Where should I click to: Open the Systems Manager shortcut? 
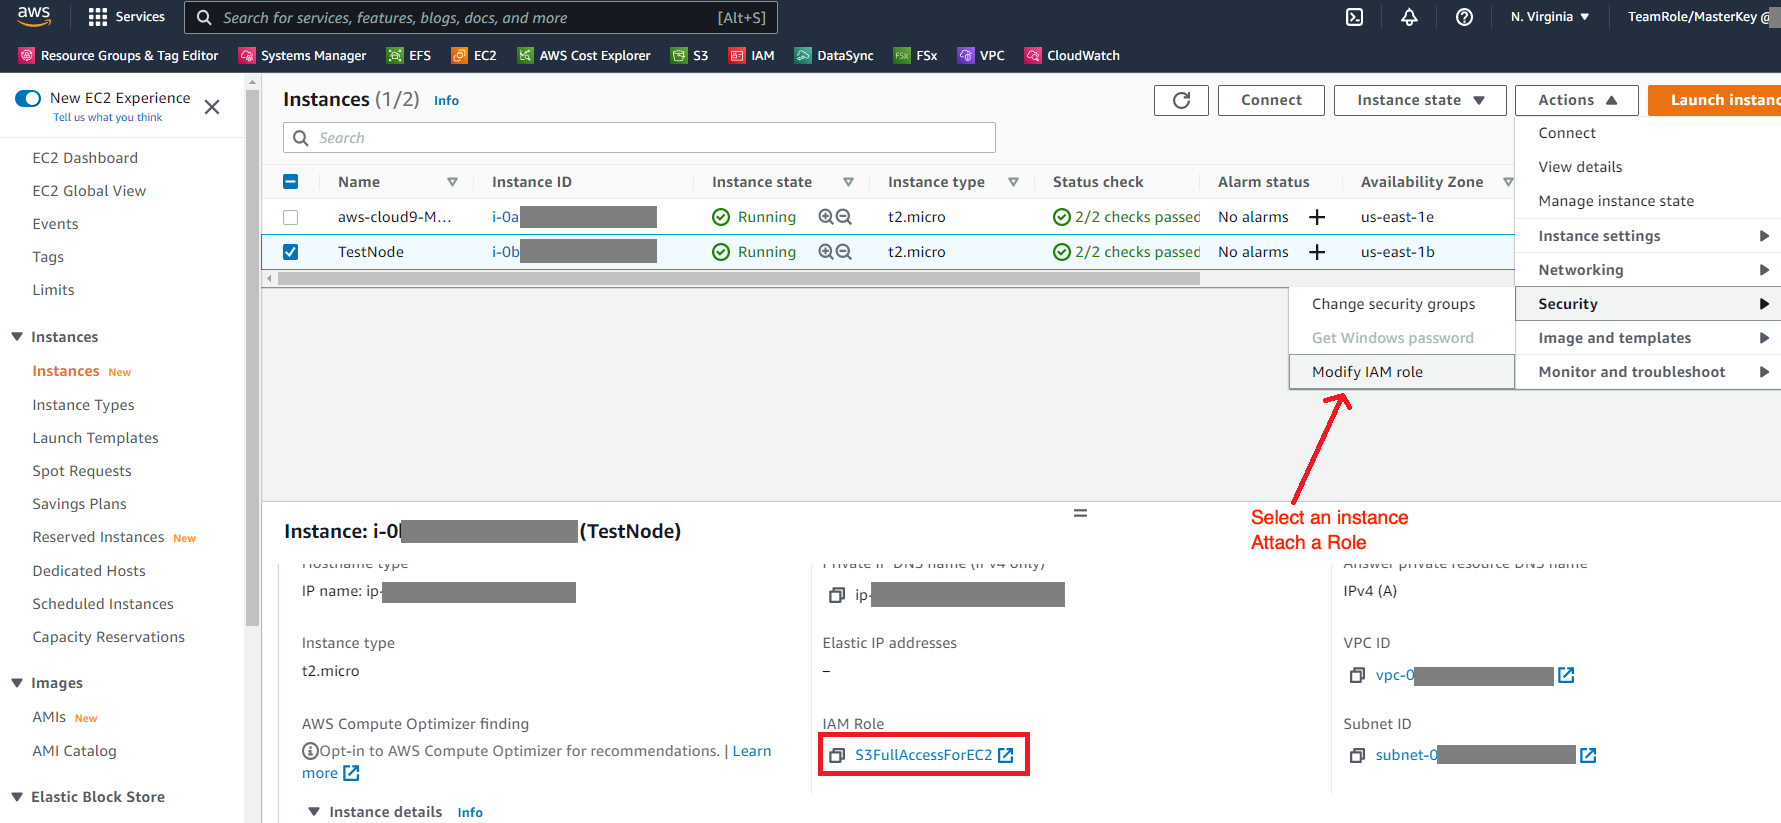303,56
